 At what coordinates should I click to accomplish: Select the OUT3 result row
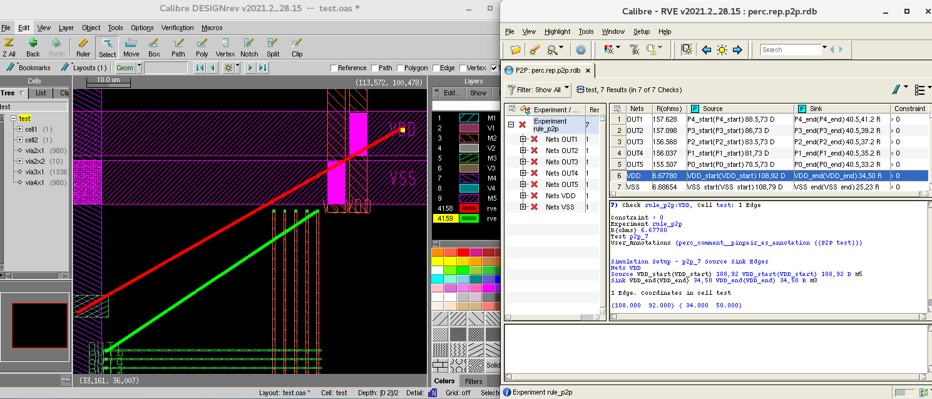tap(770, 142)
